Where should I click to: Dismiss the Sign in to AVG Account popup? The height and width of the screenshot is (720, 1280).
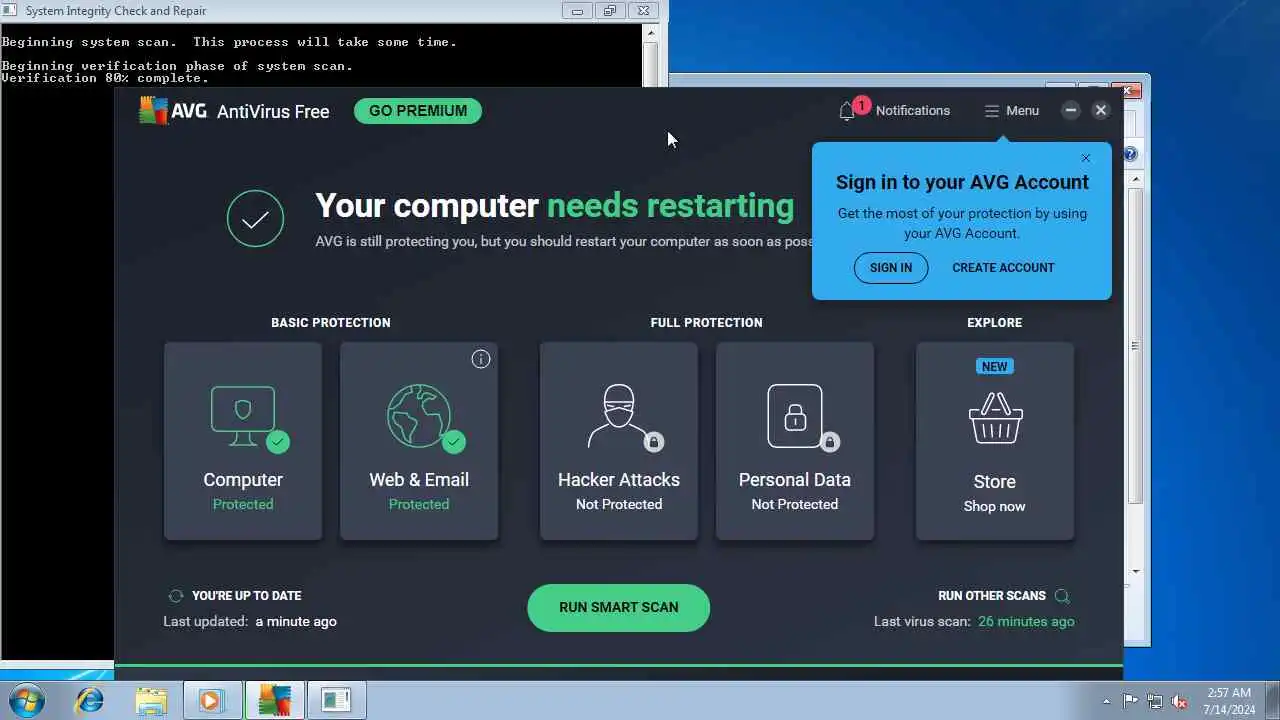click(x=1086, y=158)
